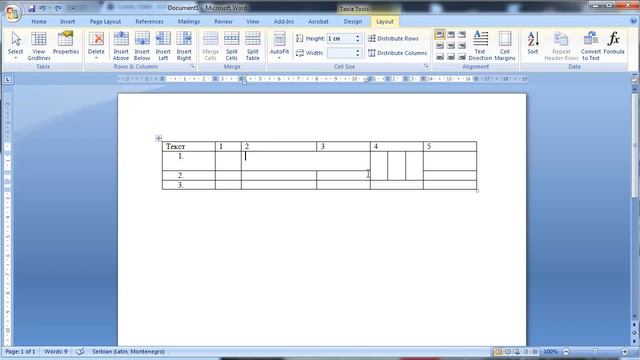Click the Save icon in quick access toolbar
Screen dimensions: 640x360
[31, 8]
